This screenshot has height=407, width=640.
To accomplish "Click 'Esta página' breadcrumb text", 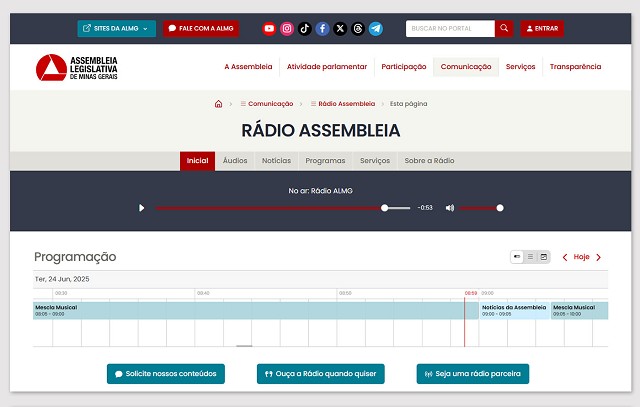I will tap(408, 104).
